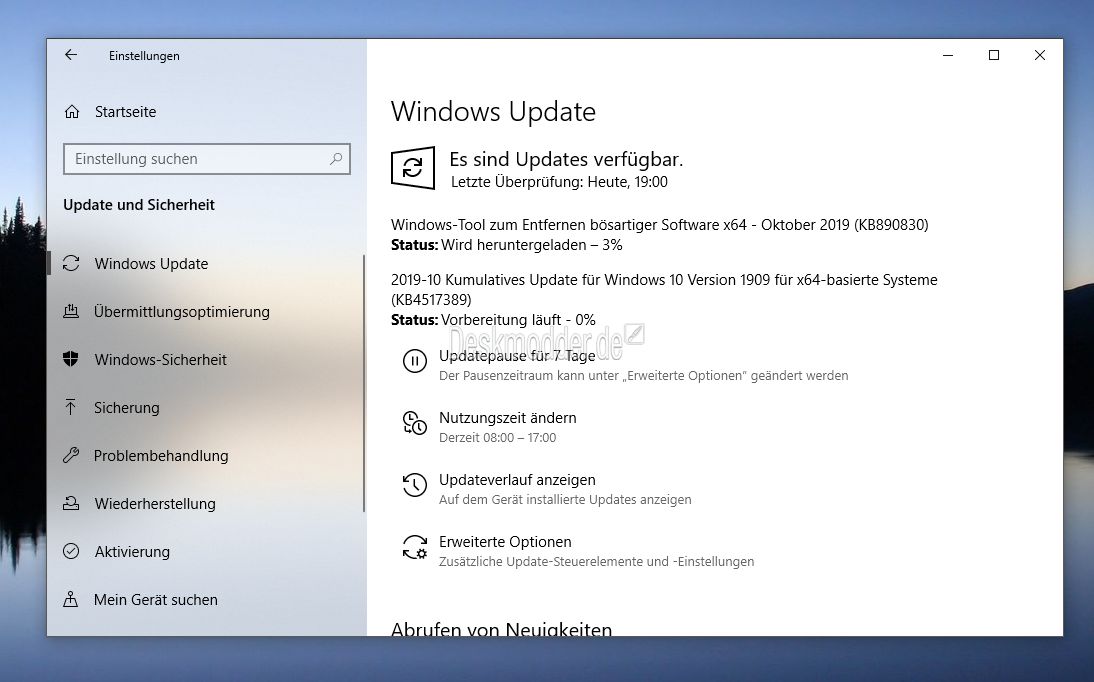Screen dimensions: 1094x682
Task: Open Erweiterte Optionen
Action: (x=505, y=542)
